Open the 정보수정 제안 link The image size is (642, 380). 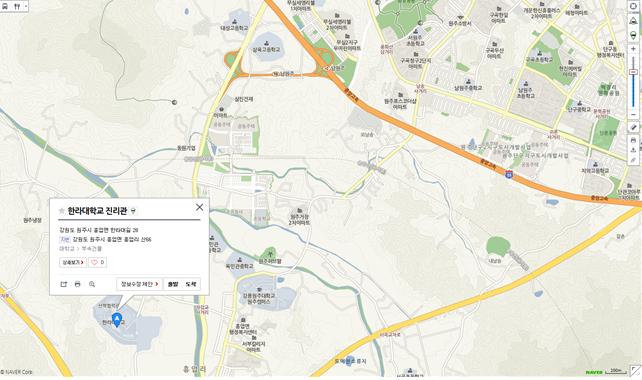(x=140, y=284)
